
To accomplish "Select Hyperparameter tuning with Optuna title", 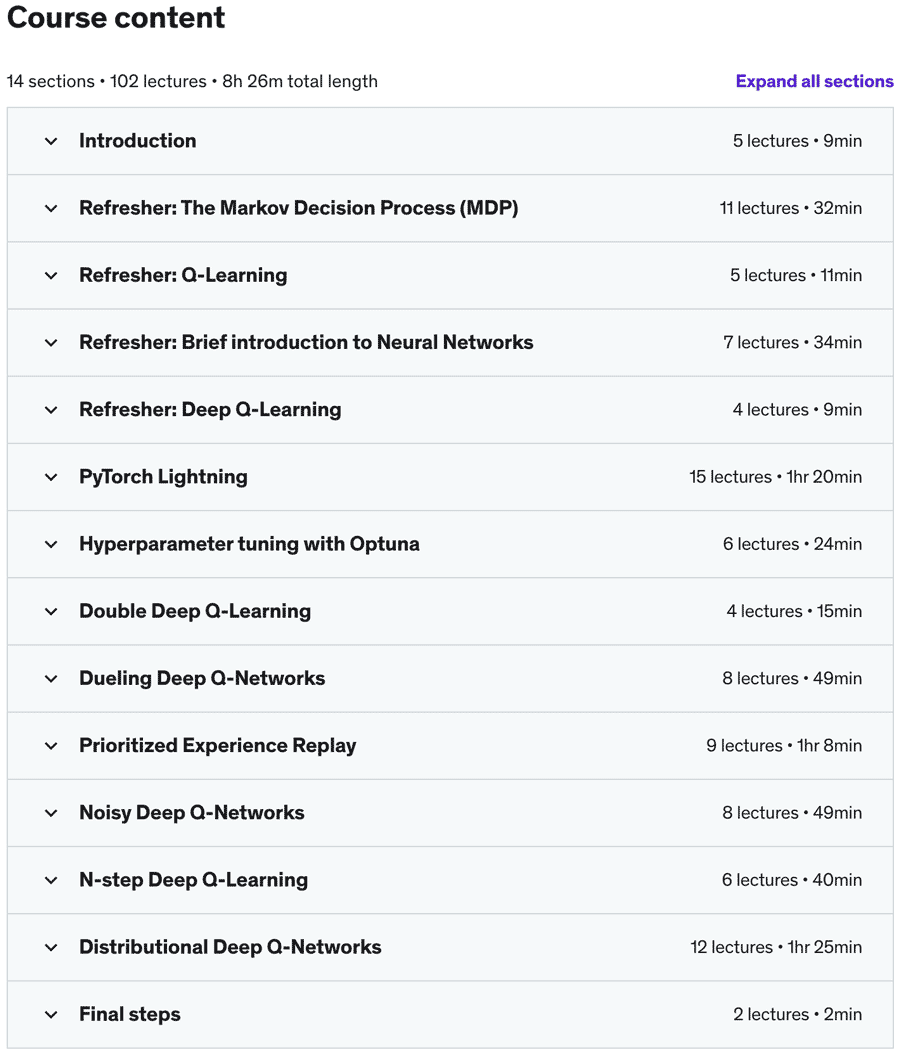I will point(249,544).
